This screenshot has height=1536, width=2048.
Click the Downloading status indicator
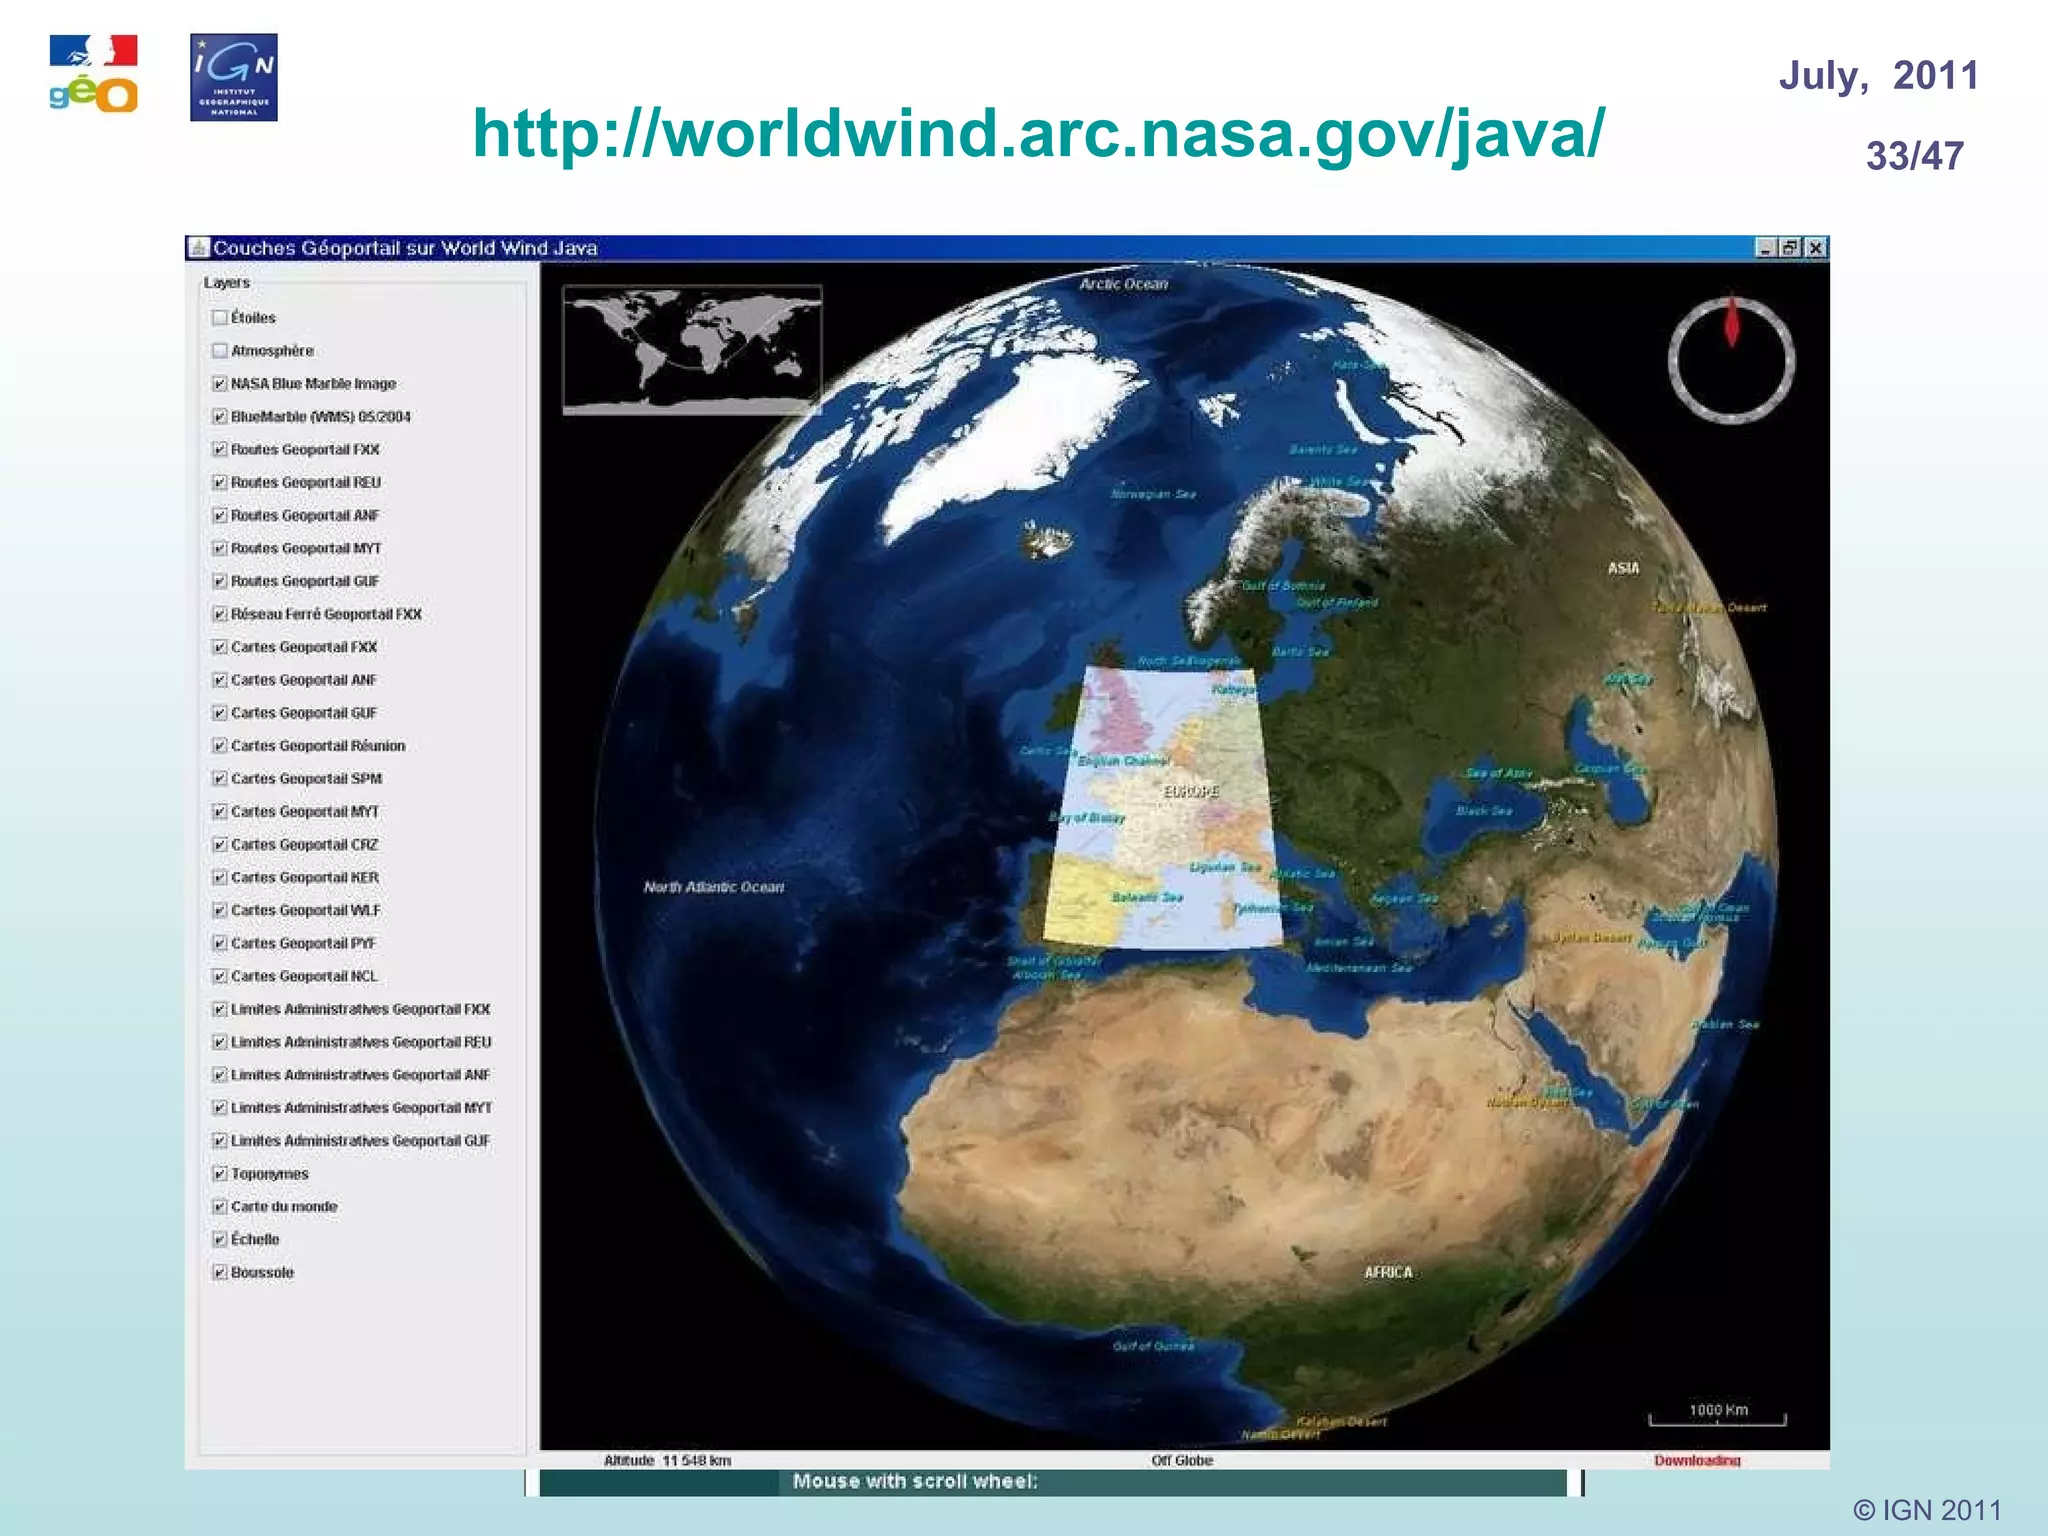1697,1460
